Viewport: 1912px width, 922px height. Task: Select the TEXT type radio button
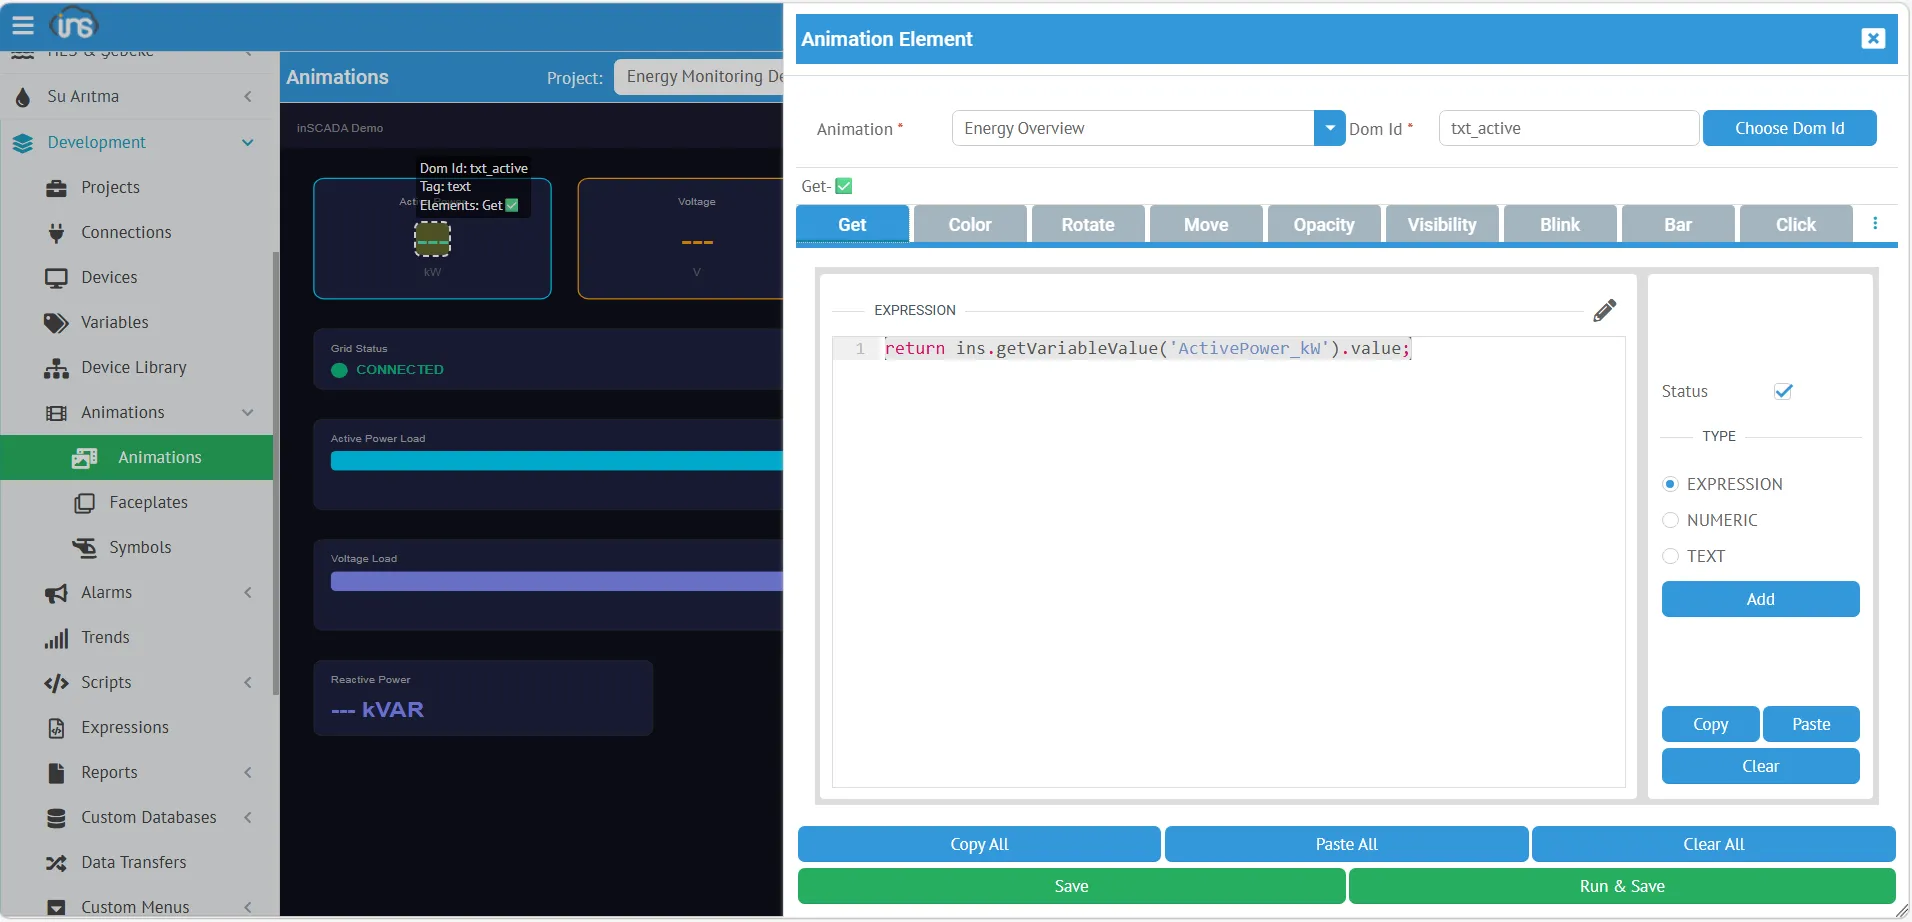pyautogui.click(x=1670, y=556)
